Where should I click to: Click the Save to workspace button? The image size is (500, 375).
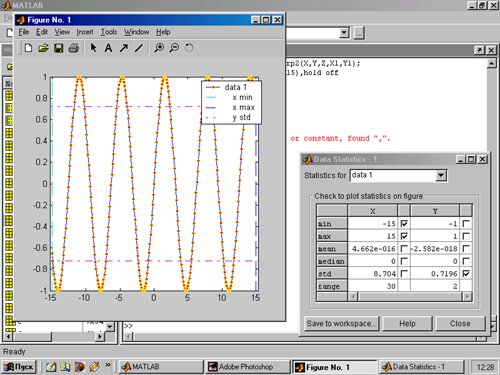pyautogui.click(x=341, y=324)
